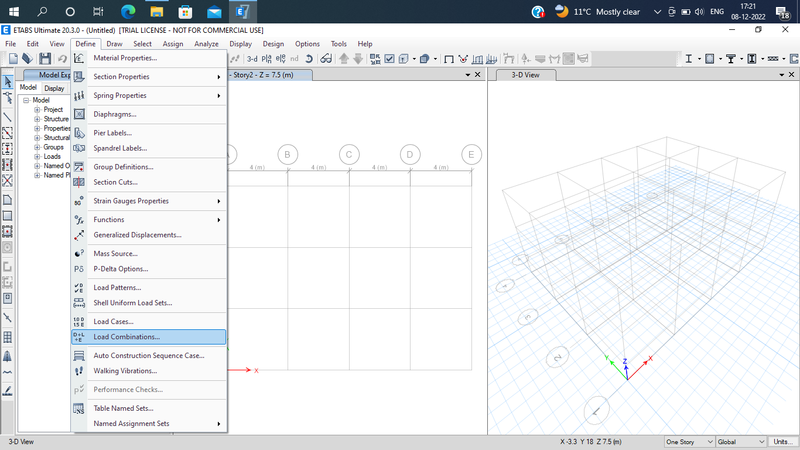Move down one story arrow icon
Screen dimensions: 800x450
point(358,59)
